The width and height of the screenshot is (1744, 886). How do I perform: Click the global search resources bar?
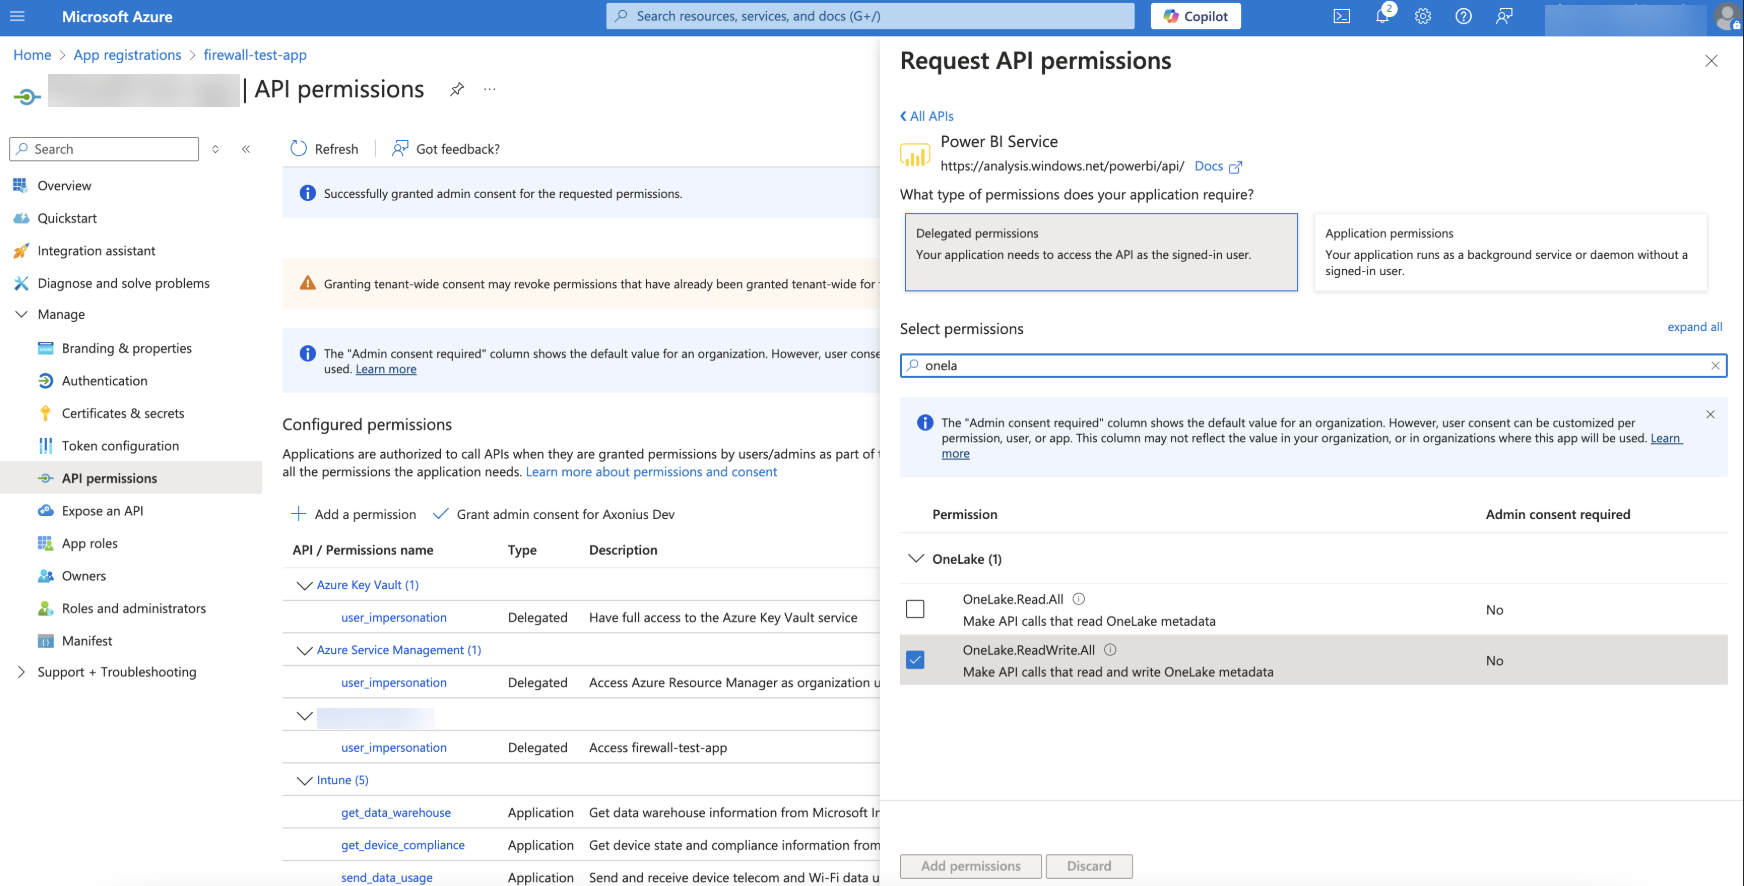[870, 16]
